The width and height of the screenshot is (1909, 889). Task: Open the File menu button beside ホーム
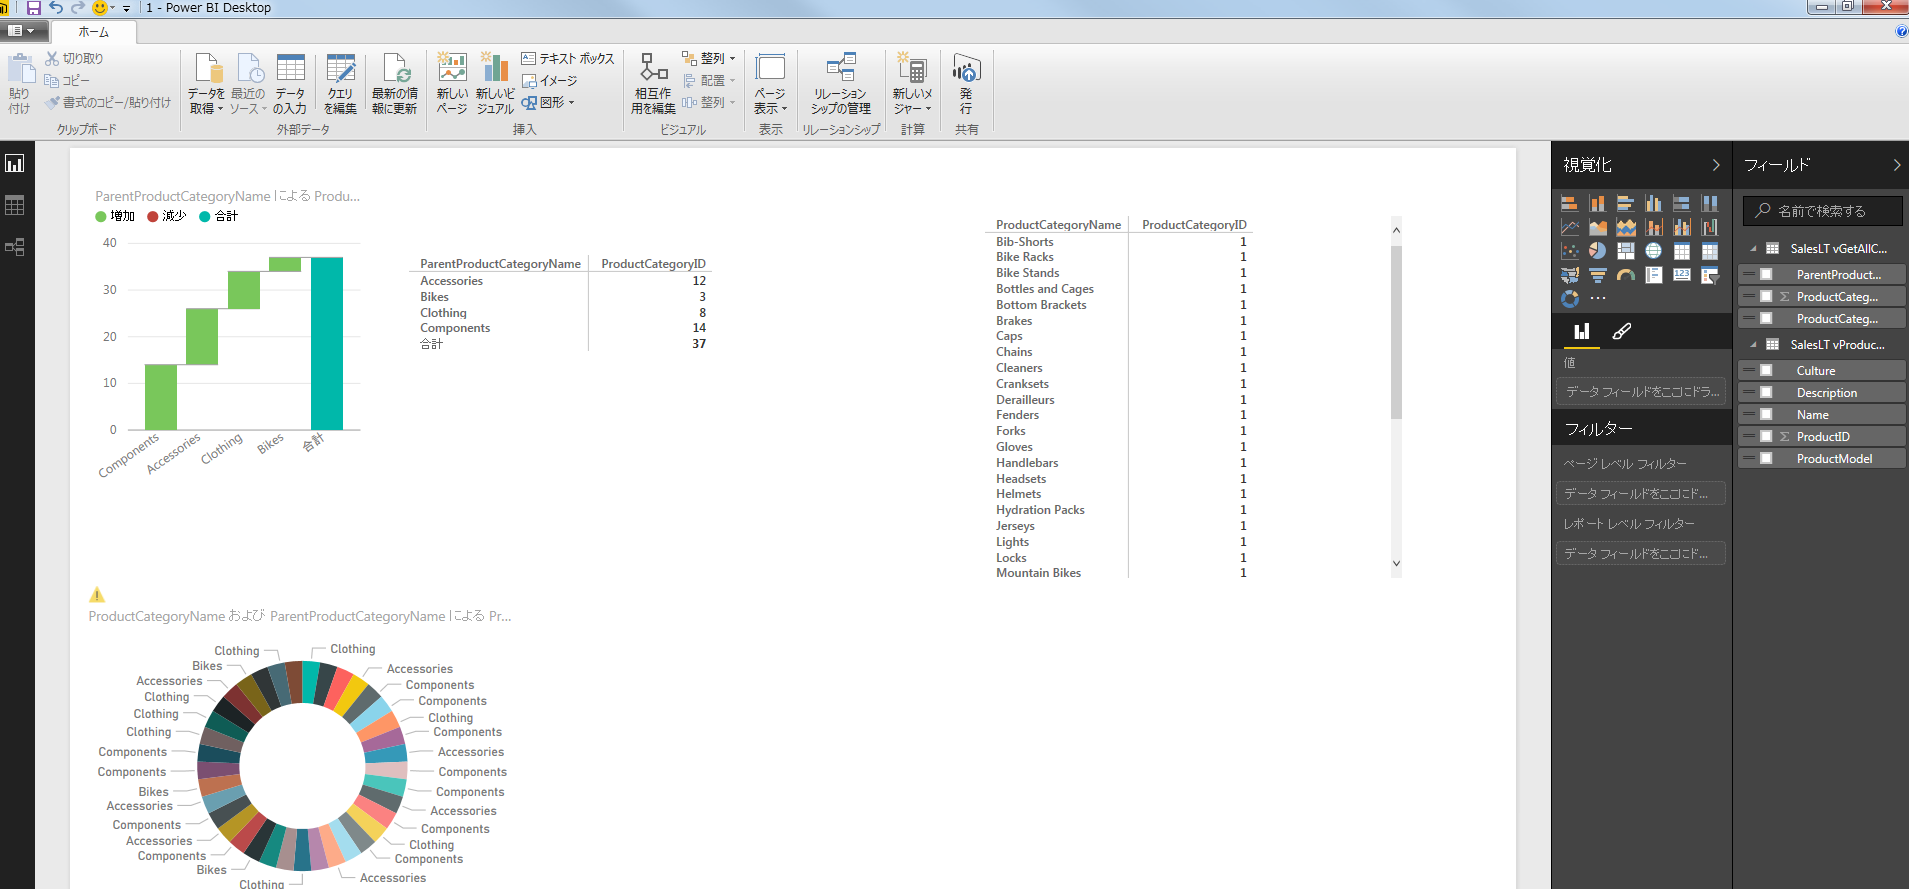[22, 31]
